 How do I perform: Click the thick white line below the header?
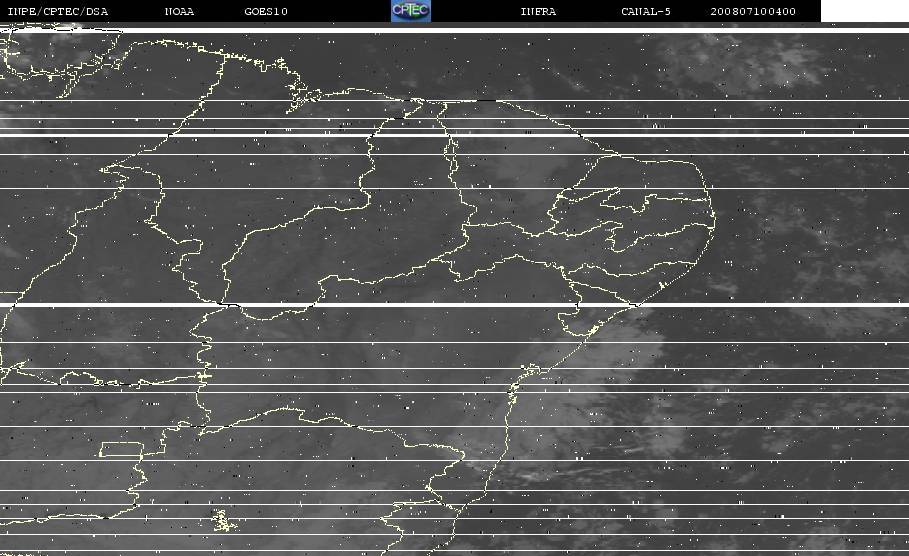(x=454, y=30)
